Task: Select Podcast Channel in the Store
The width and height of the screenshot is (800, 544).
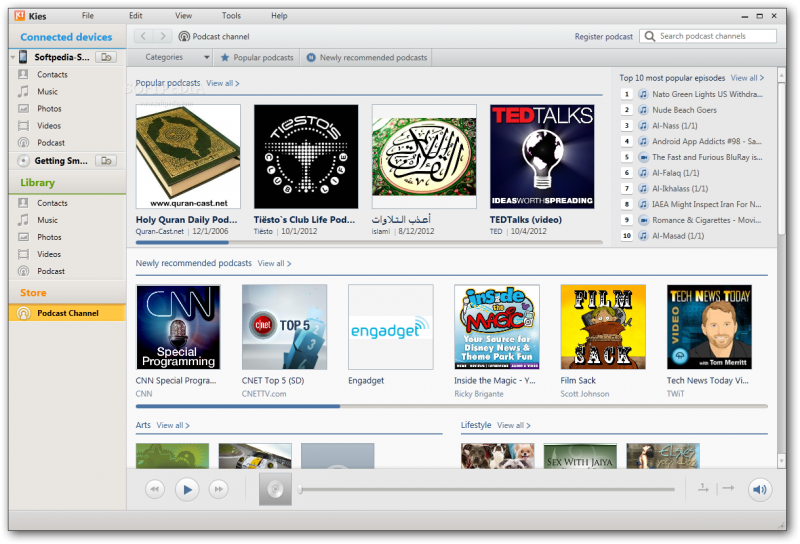Action: (67, 313)
